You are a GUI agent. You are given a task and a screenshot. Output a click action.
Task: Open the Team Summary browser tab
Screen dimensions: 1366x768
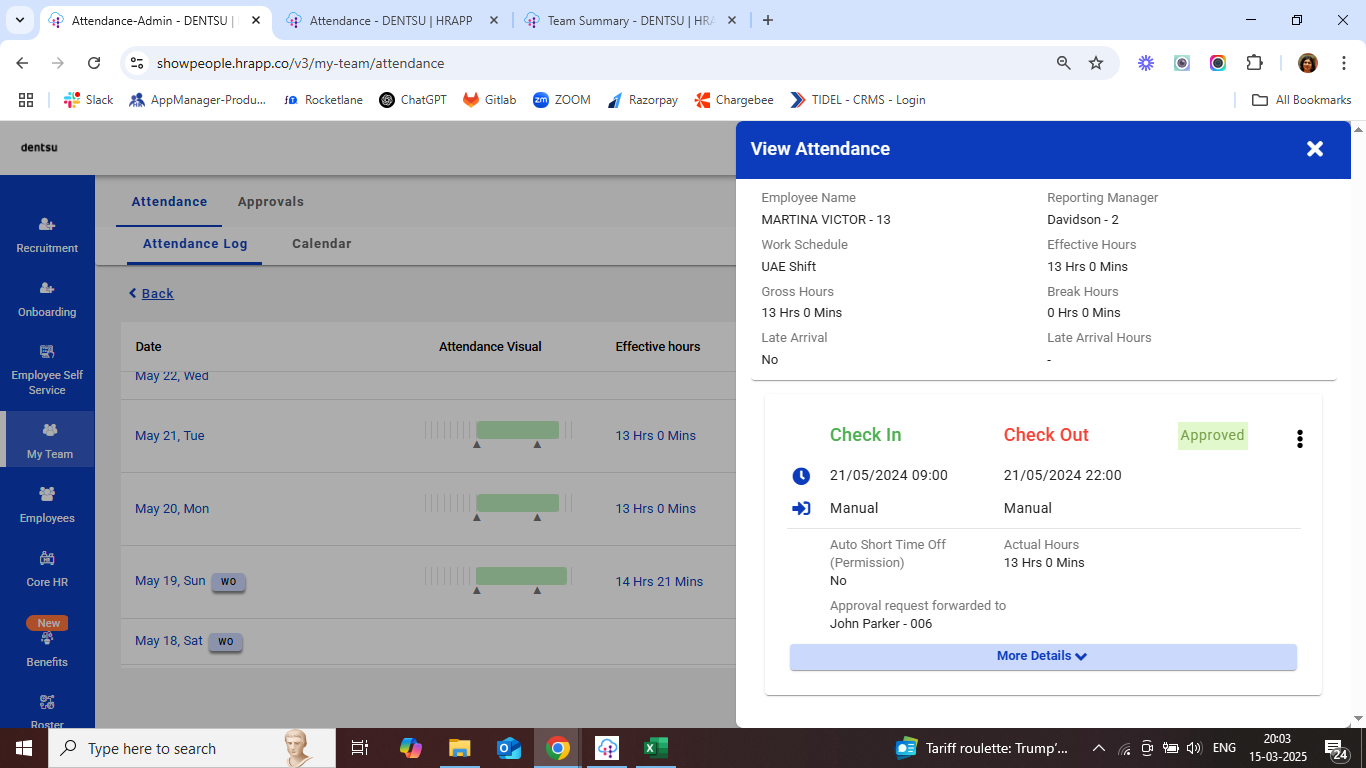coord(630,20)
